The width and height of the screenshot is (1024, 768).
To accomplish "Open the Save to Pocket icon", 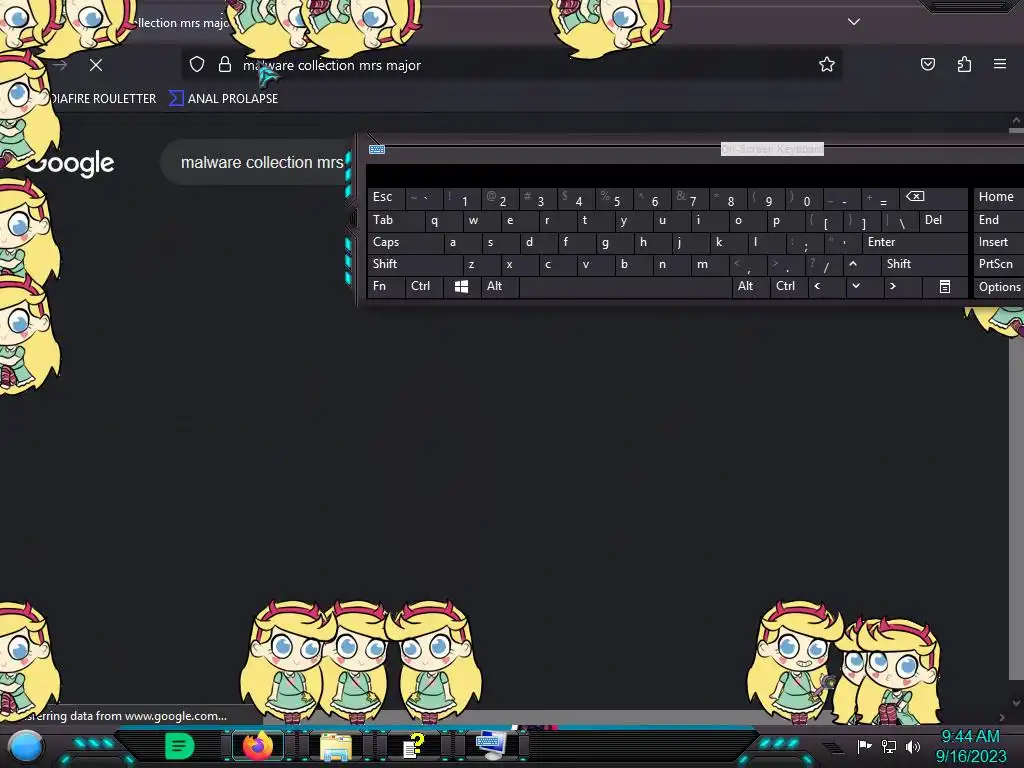I will coord(928,64).
